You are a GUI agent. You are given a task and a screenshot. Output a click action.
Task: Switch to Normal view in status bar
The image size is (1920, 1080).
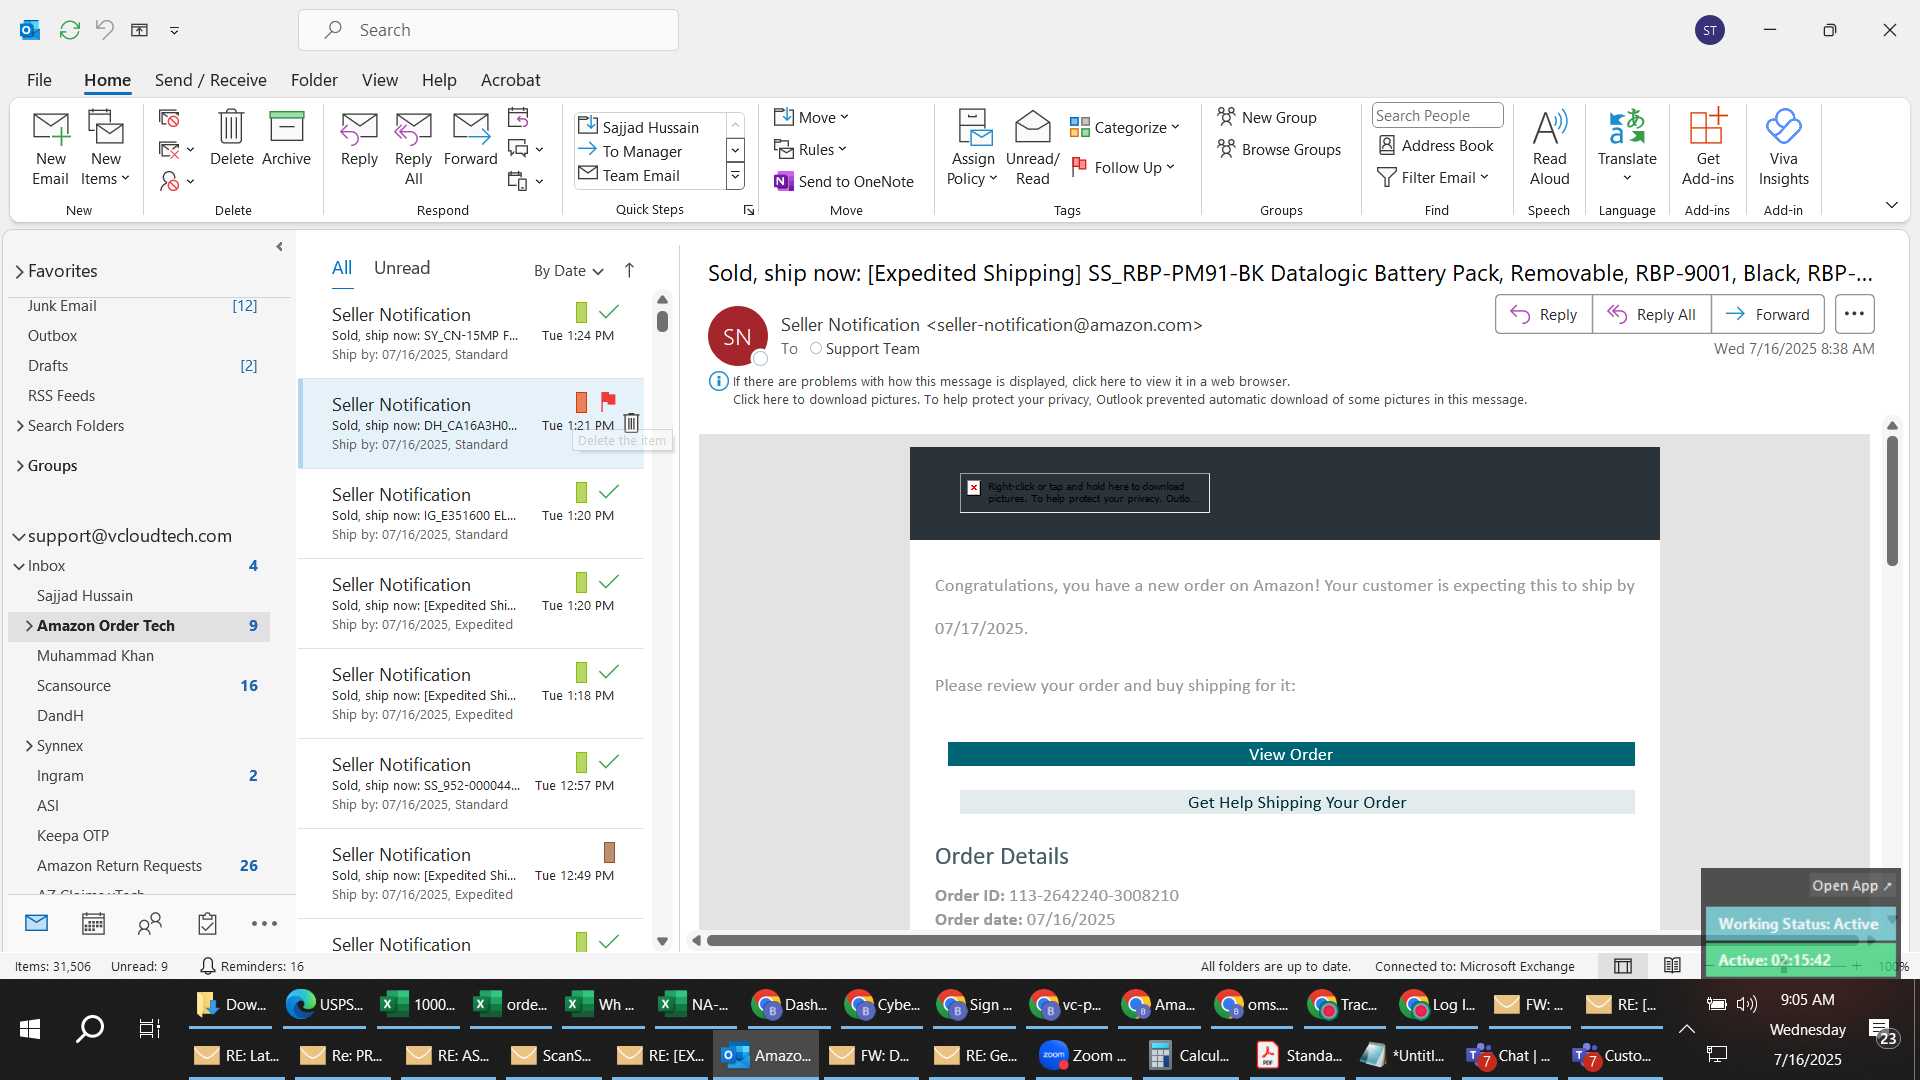pos(1623,965)
